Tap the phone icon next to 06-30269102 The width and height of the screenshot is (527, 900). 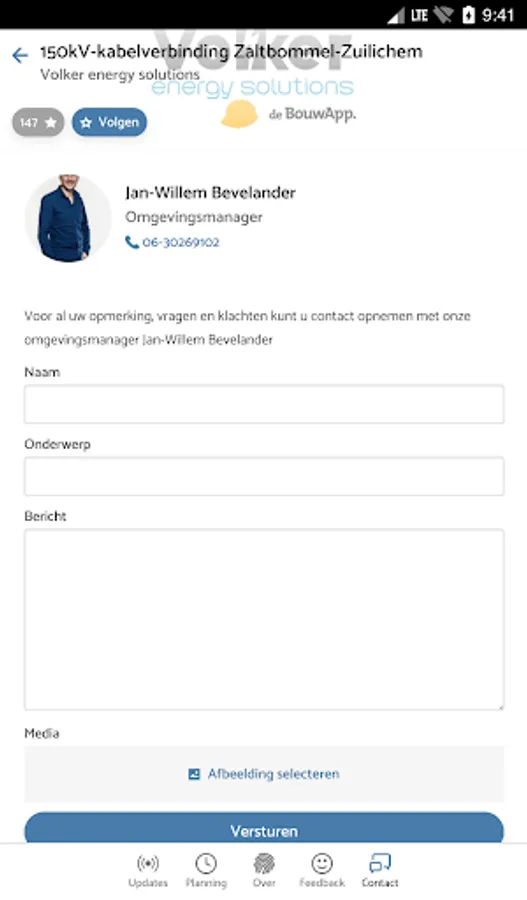[x=131, y=242]
